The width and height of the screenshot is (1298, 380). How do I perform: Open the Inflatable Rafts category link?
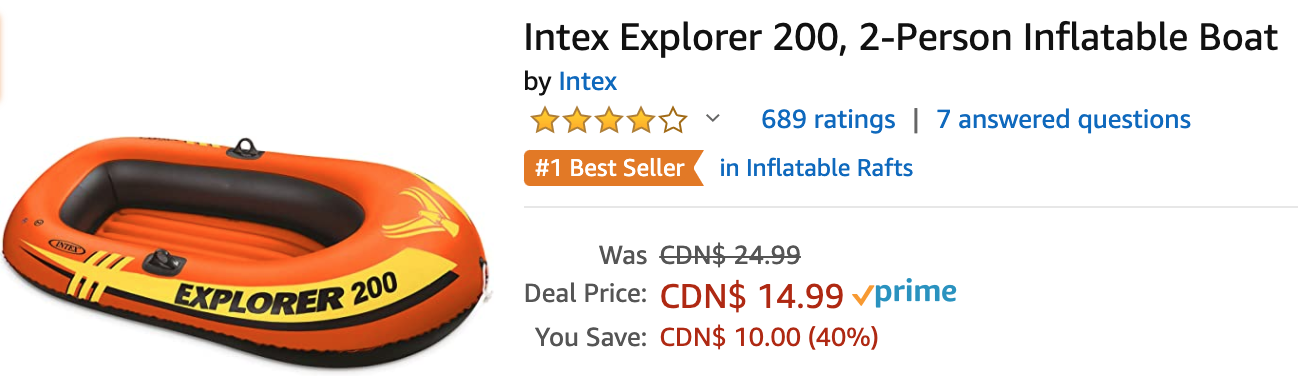click(x=816, y=168)
